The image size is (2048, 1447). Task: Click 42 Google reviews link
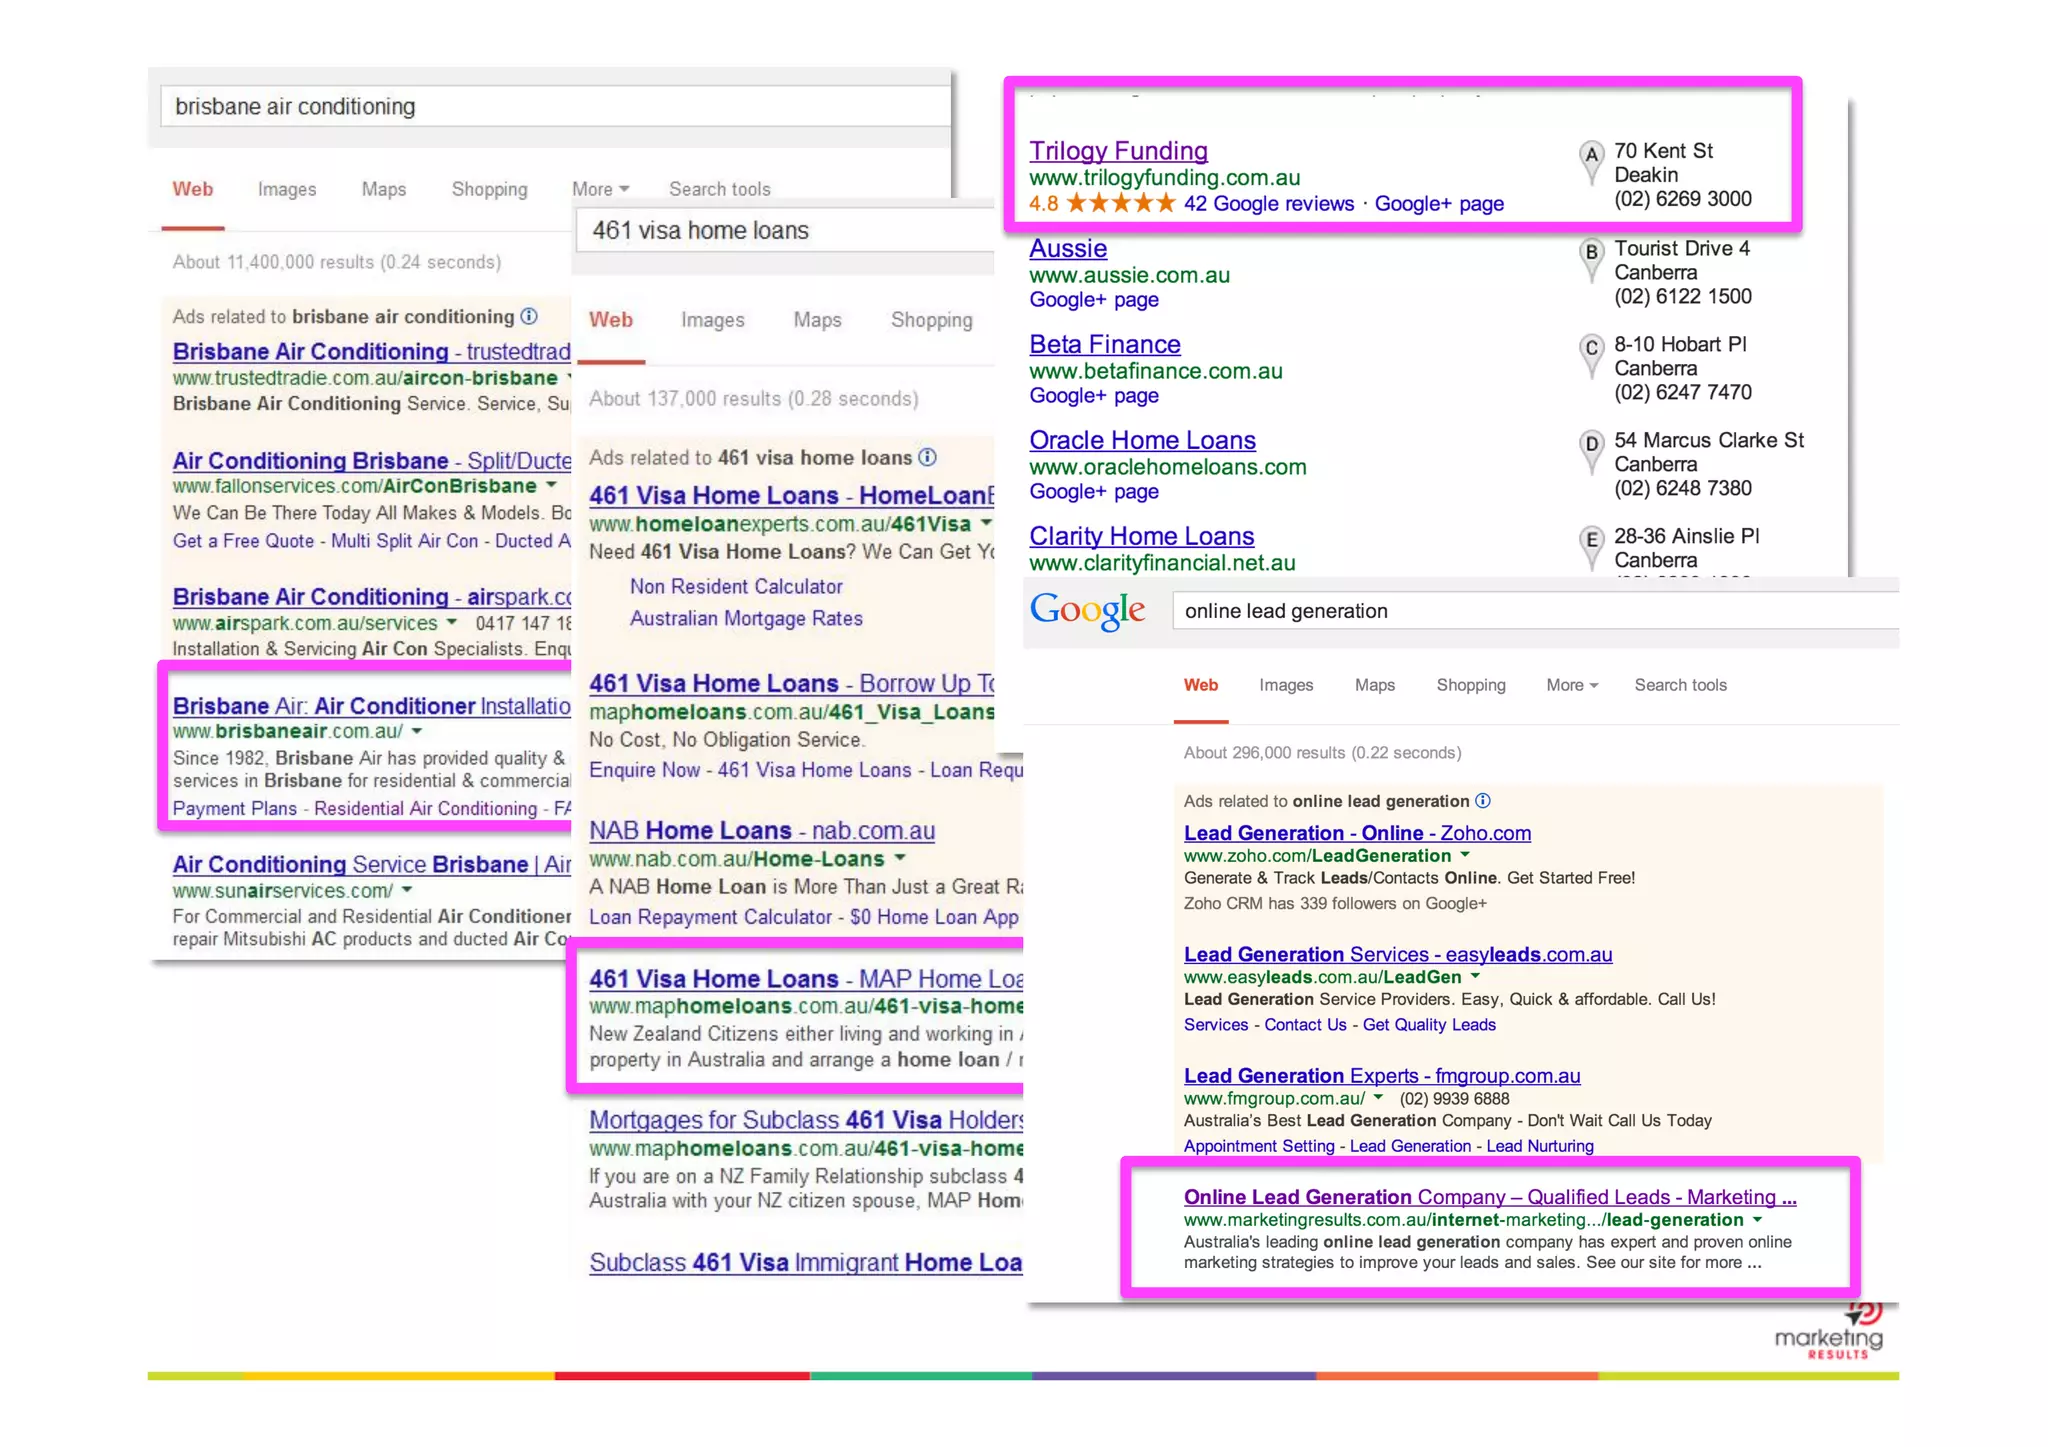tap(1268, 204)
